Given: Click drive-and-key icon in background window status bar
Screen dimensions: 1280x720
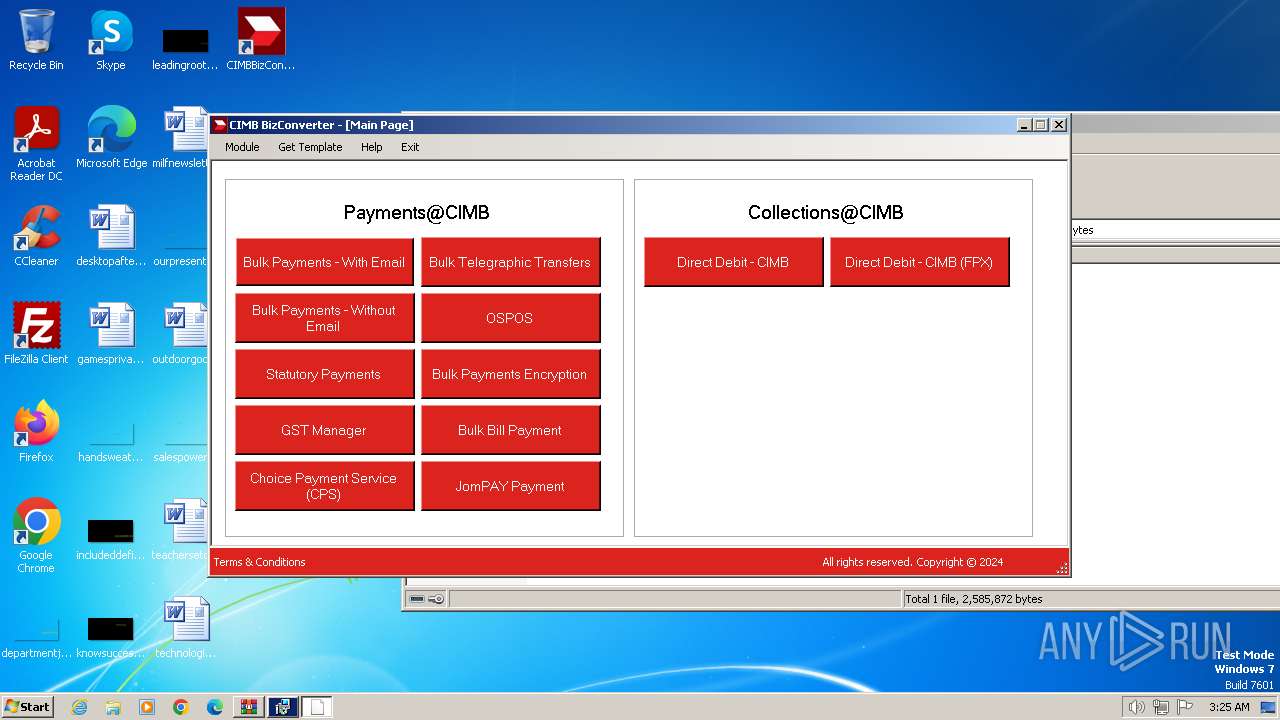Looking at the screenshot, I should point(427,599).
